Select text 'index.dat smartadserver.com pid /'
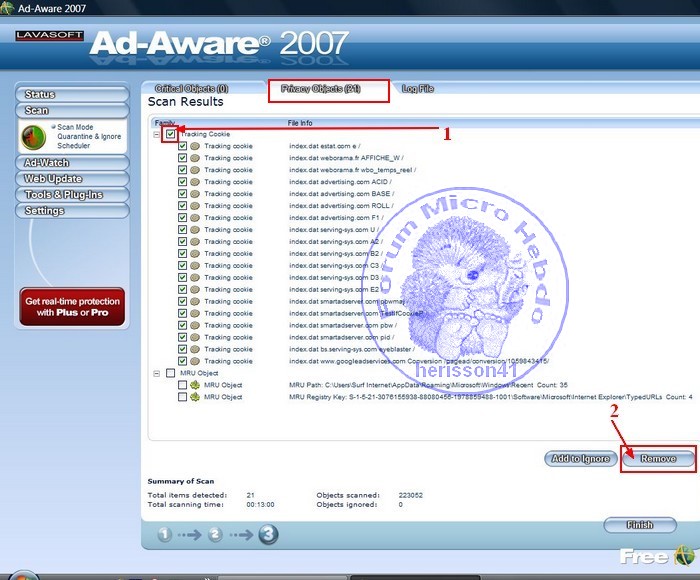Image resolution: width=700 pixels, height=580 pixels. tap(342, 337)
